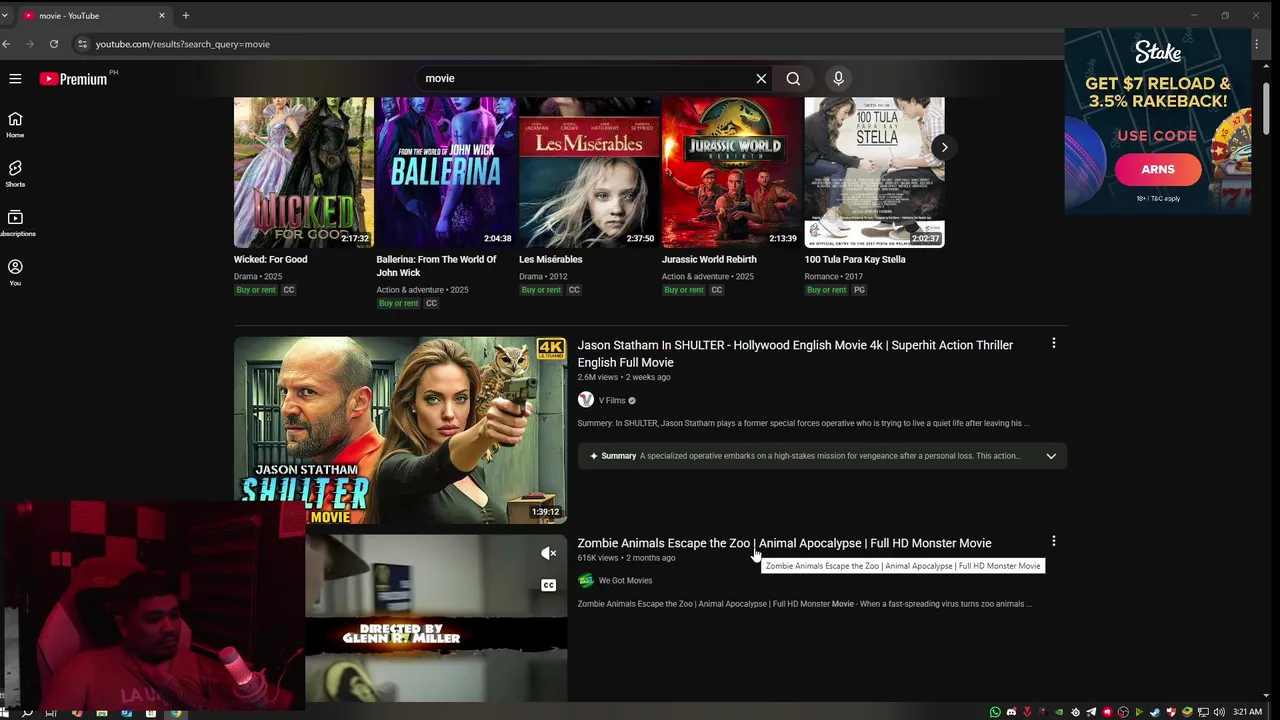Image resolution: width=1280 pixels, height=720 pixels.
Task: Click Buy or rent under Les Misérables
Action: pyautogui.click(x=541, y=290)
